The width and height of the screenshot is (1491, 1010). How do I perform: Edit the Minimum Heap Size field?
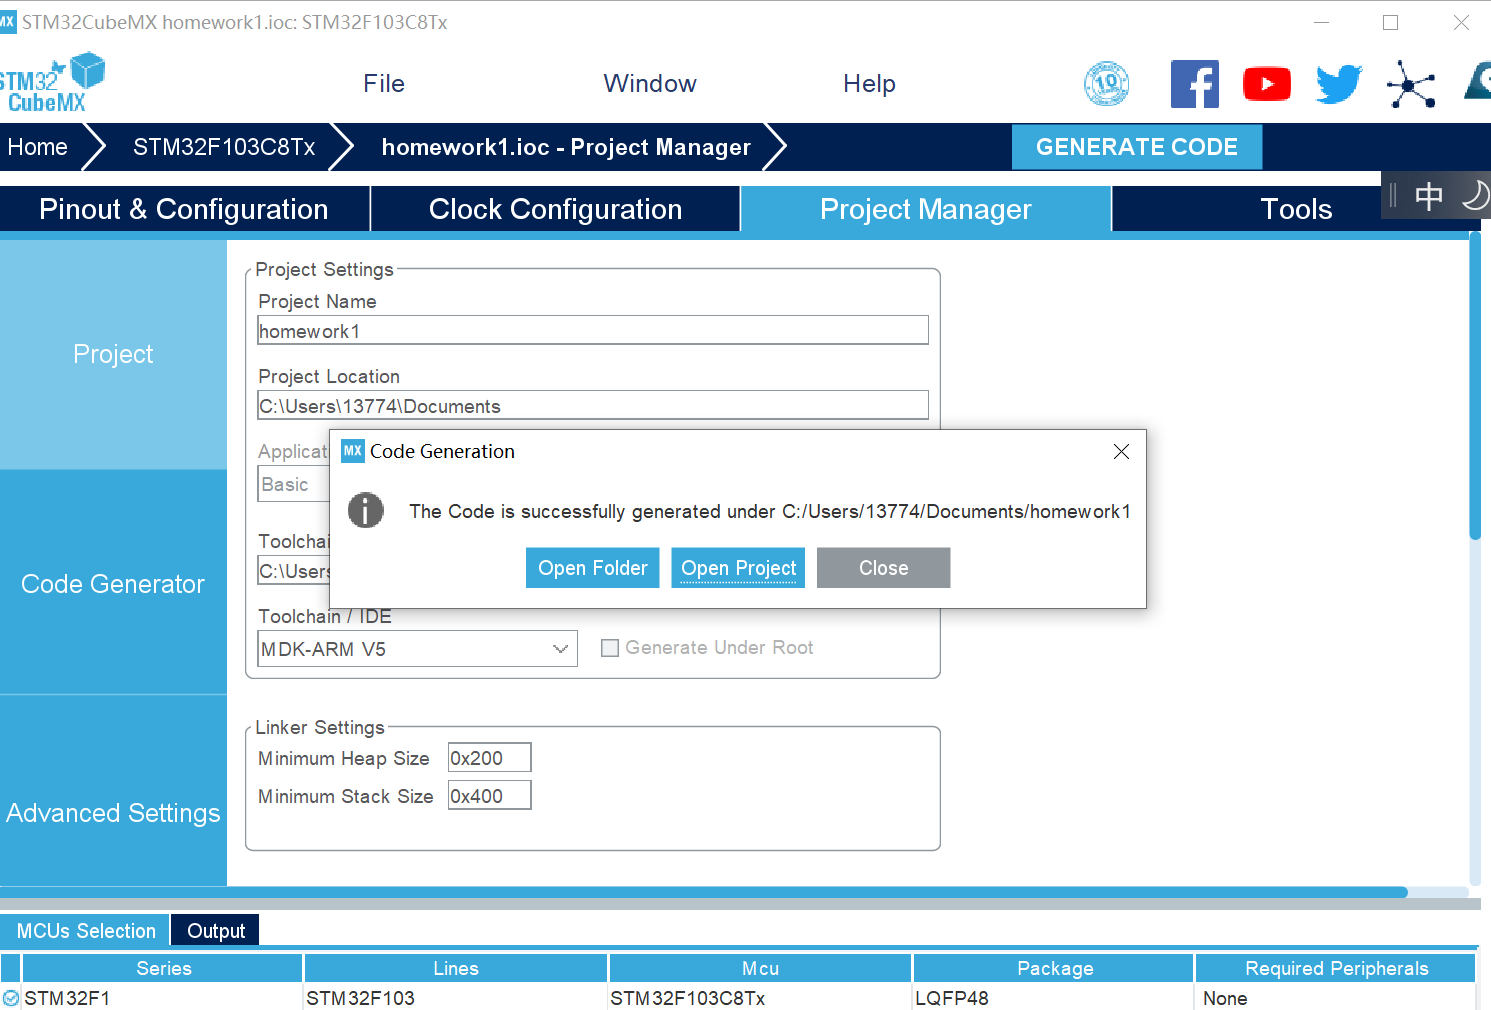point(489,758)
